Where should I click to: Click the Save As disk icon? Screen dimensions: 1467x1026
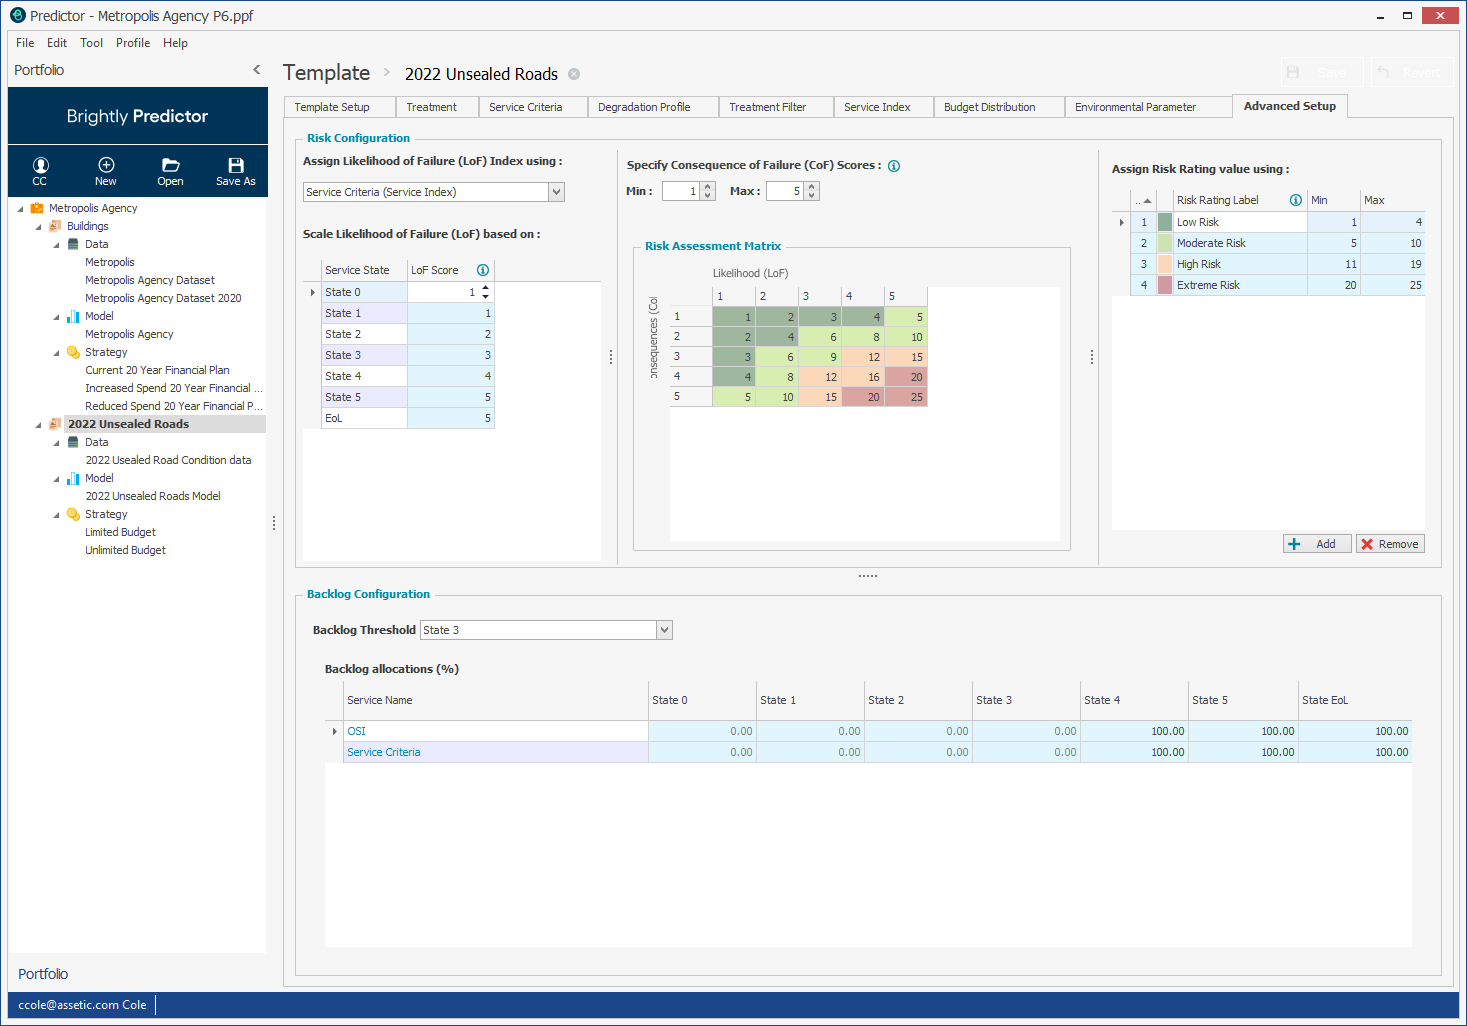coord(236,166)
